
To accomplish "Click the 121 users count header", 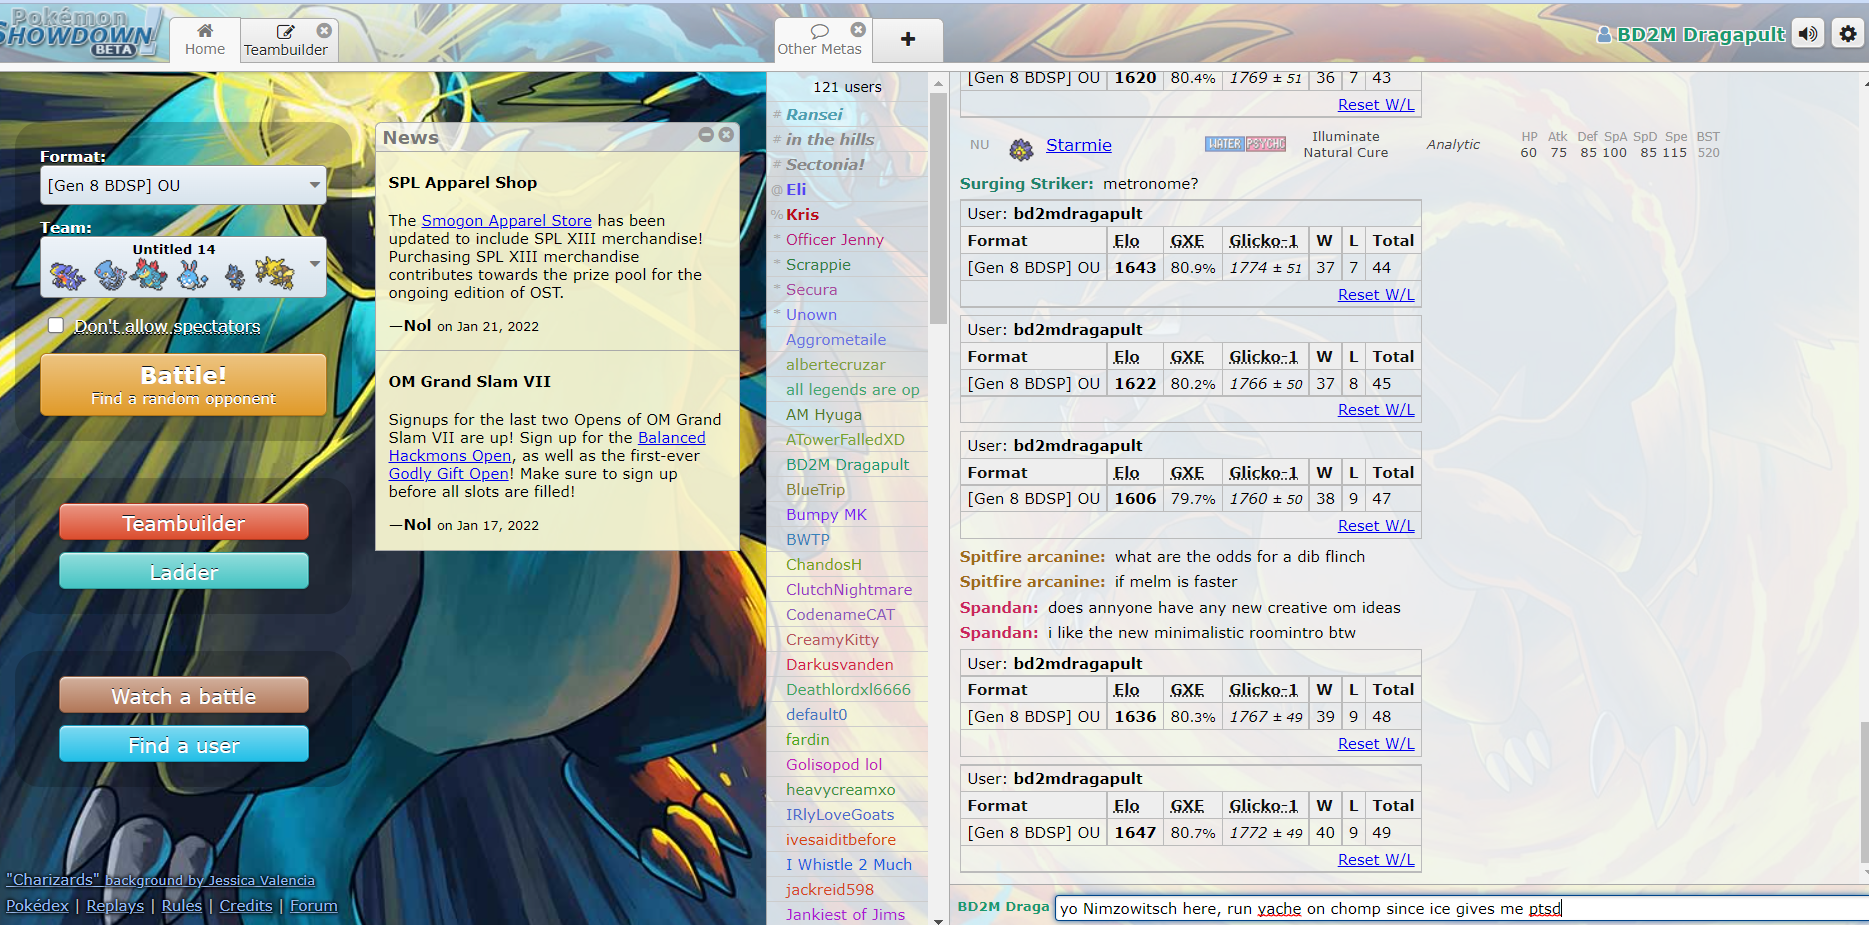I will point(848,87).
